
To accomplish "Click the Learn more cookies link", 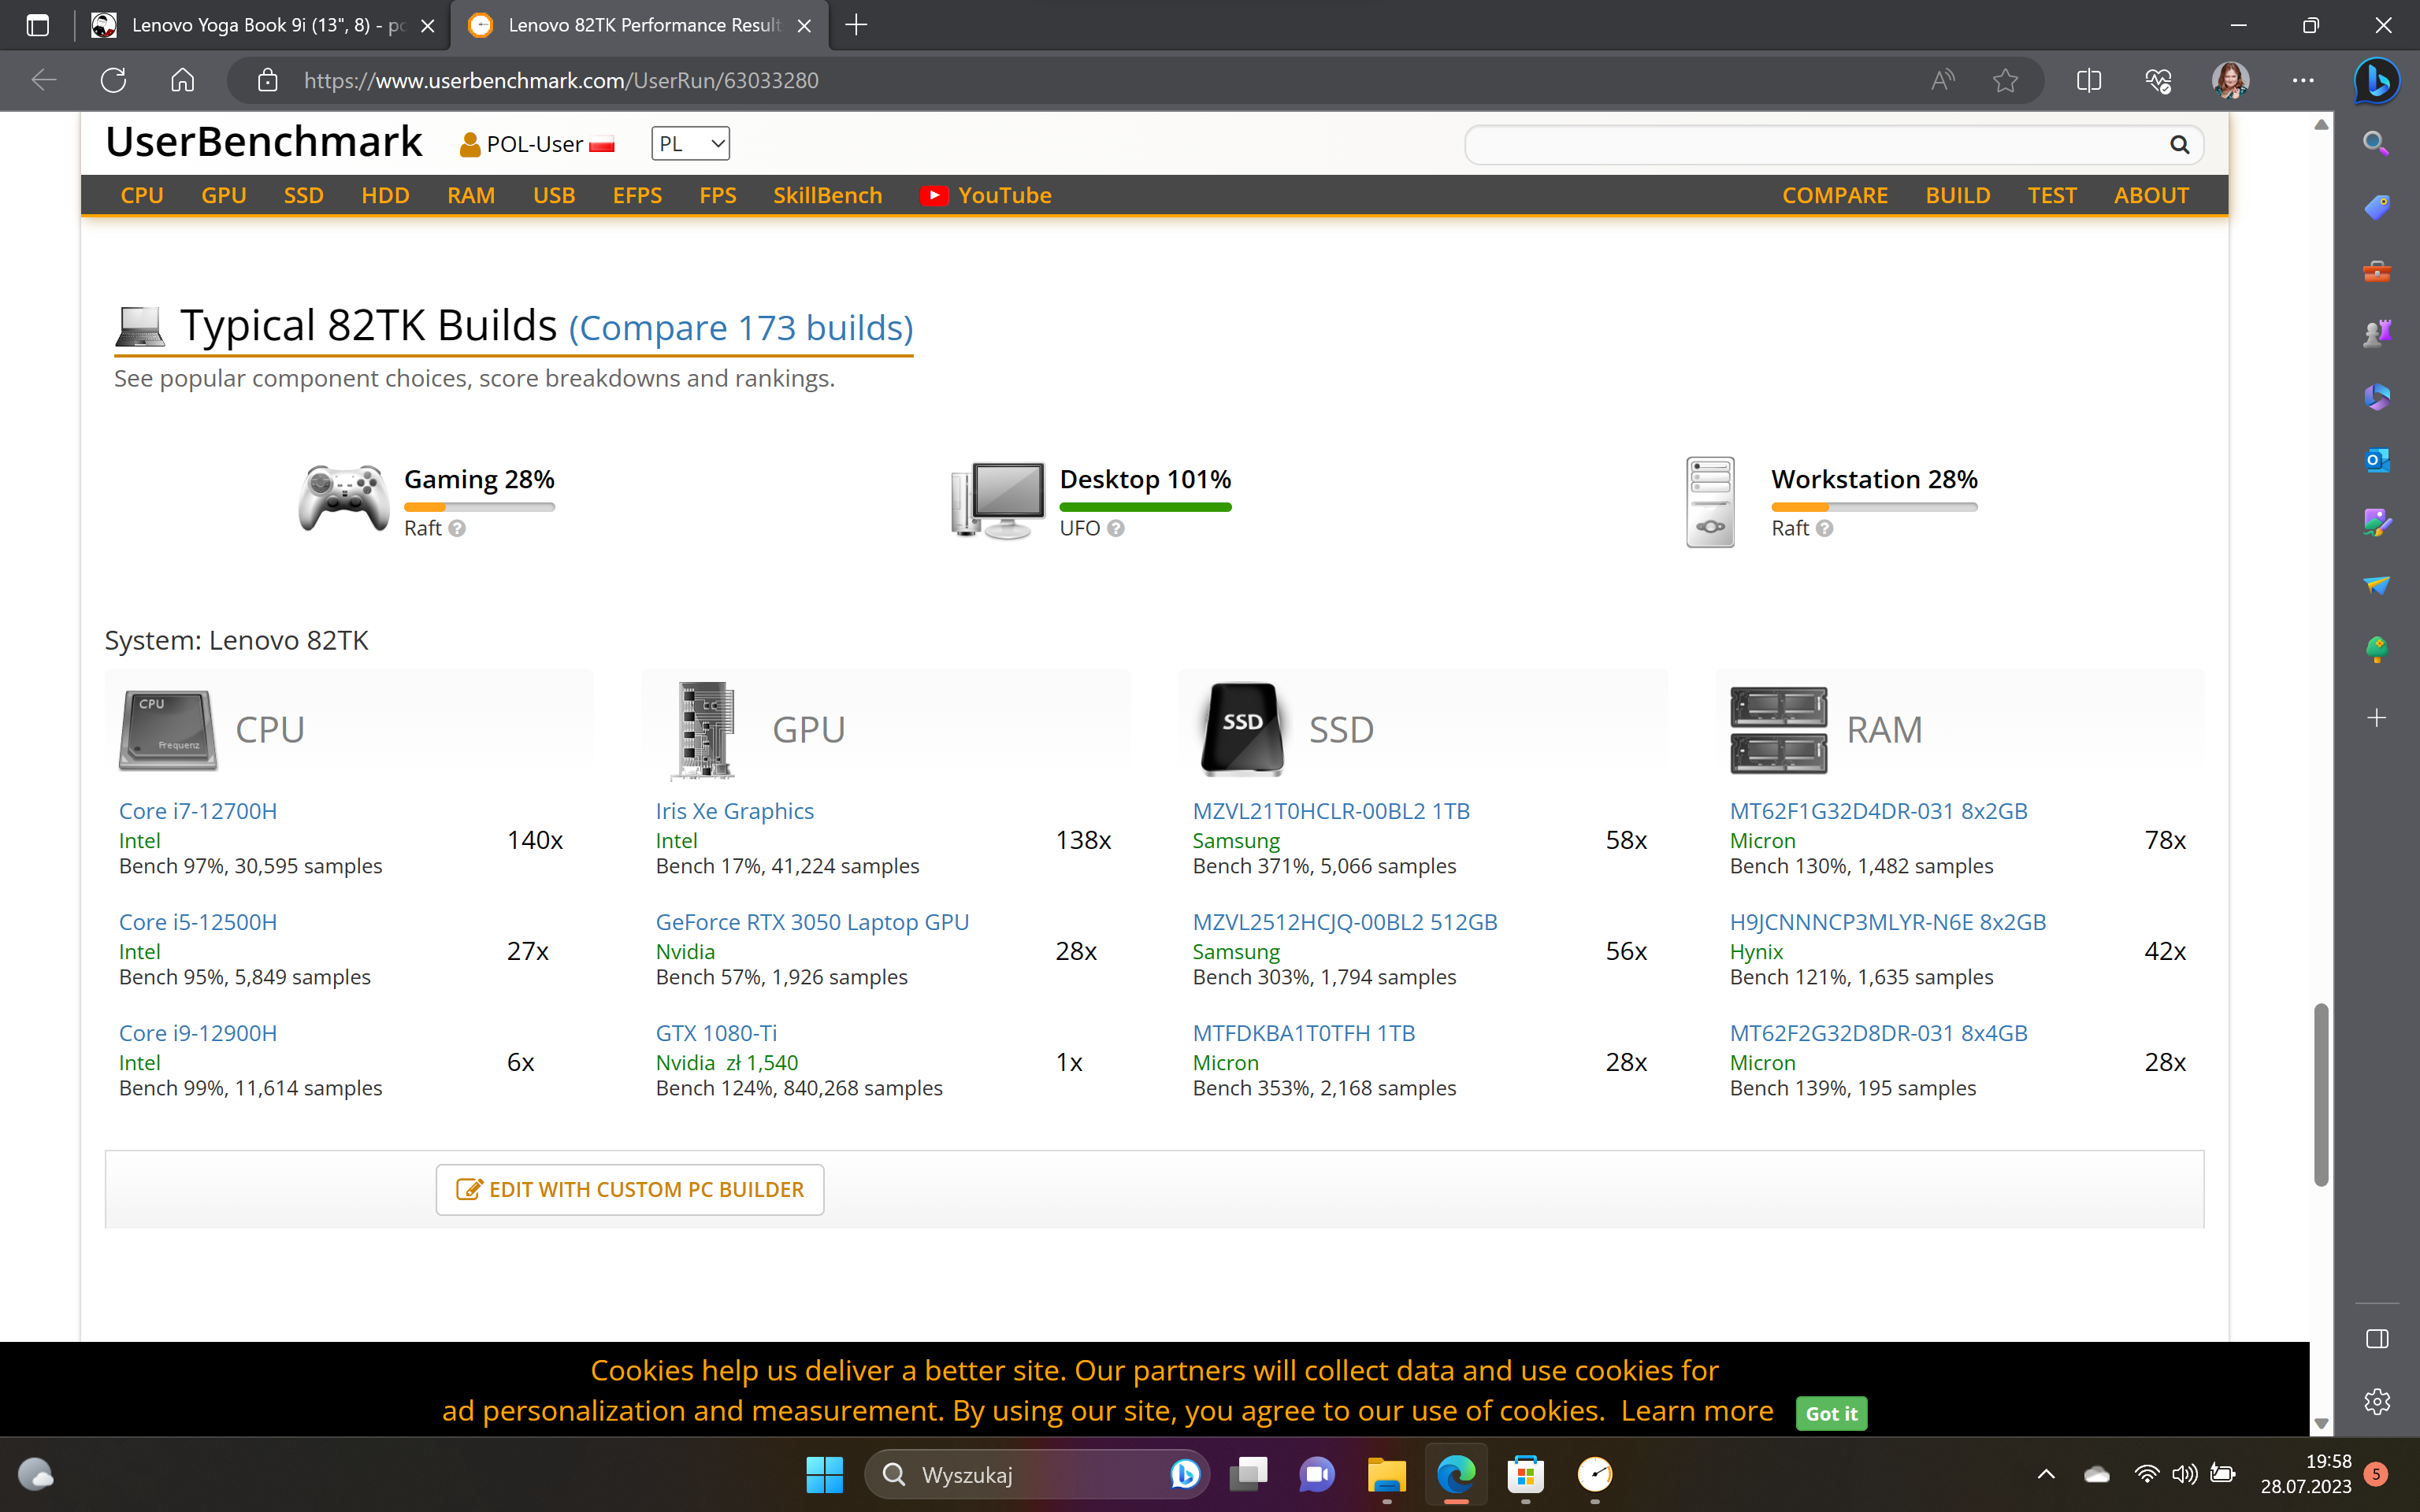I will point(1697,1411).
